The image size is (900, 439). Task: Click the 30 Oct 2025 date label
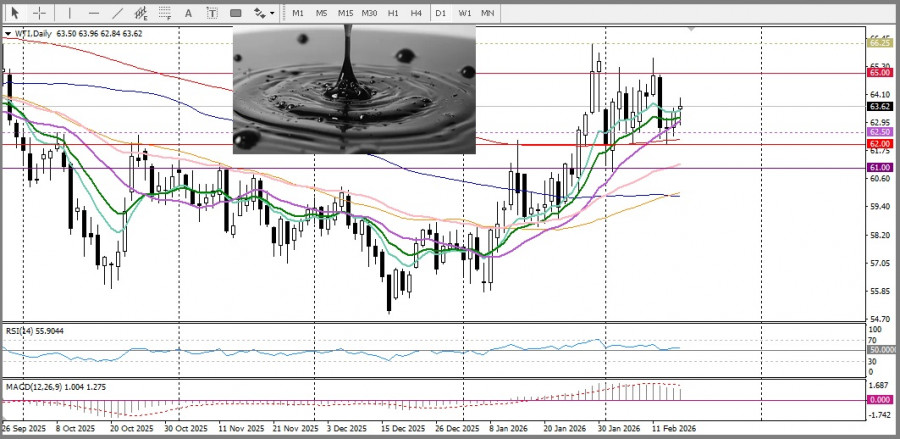[x=186, y=429]
